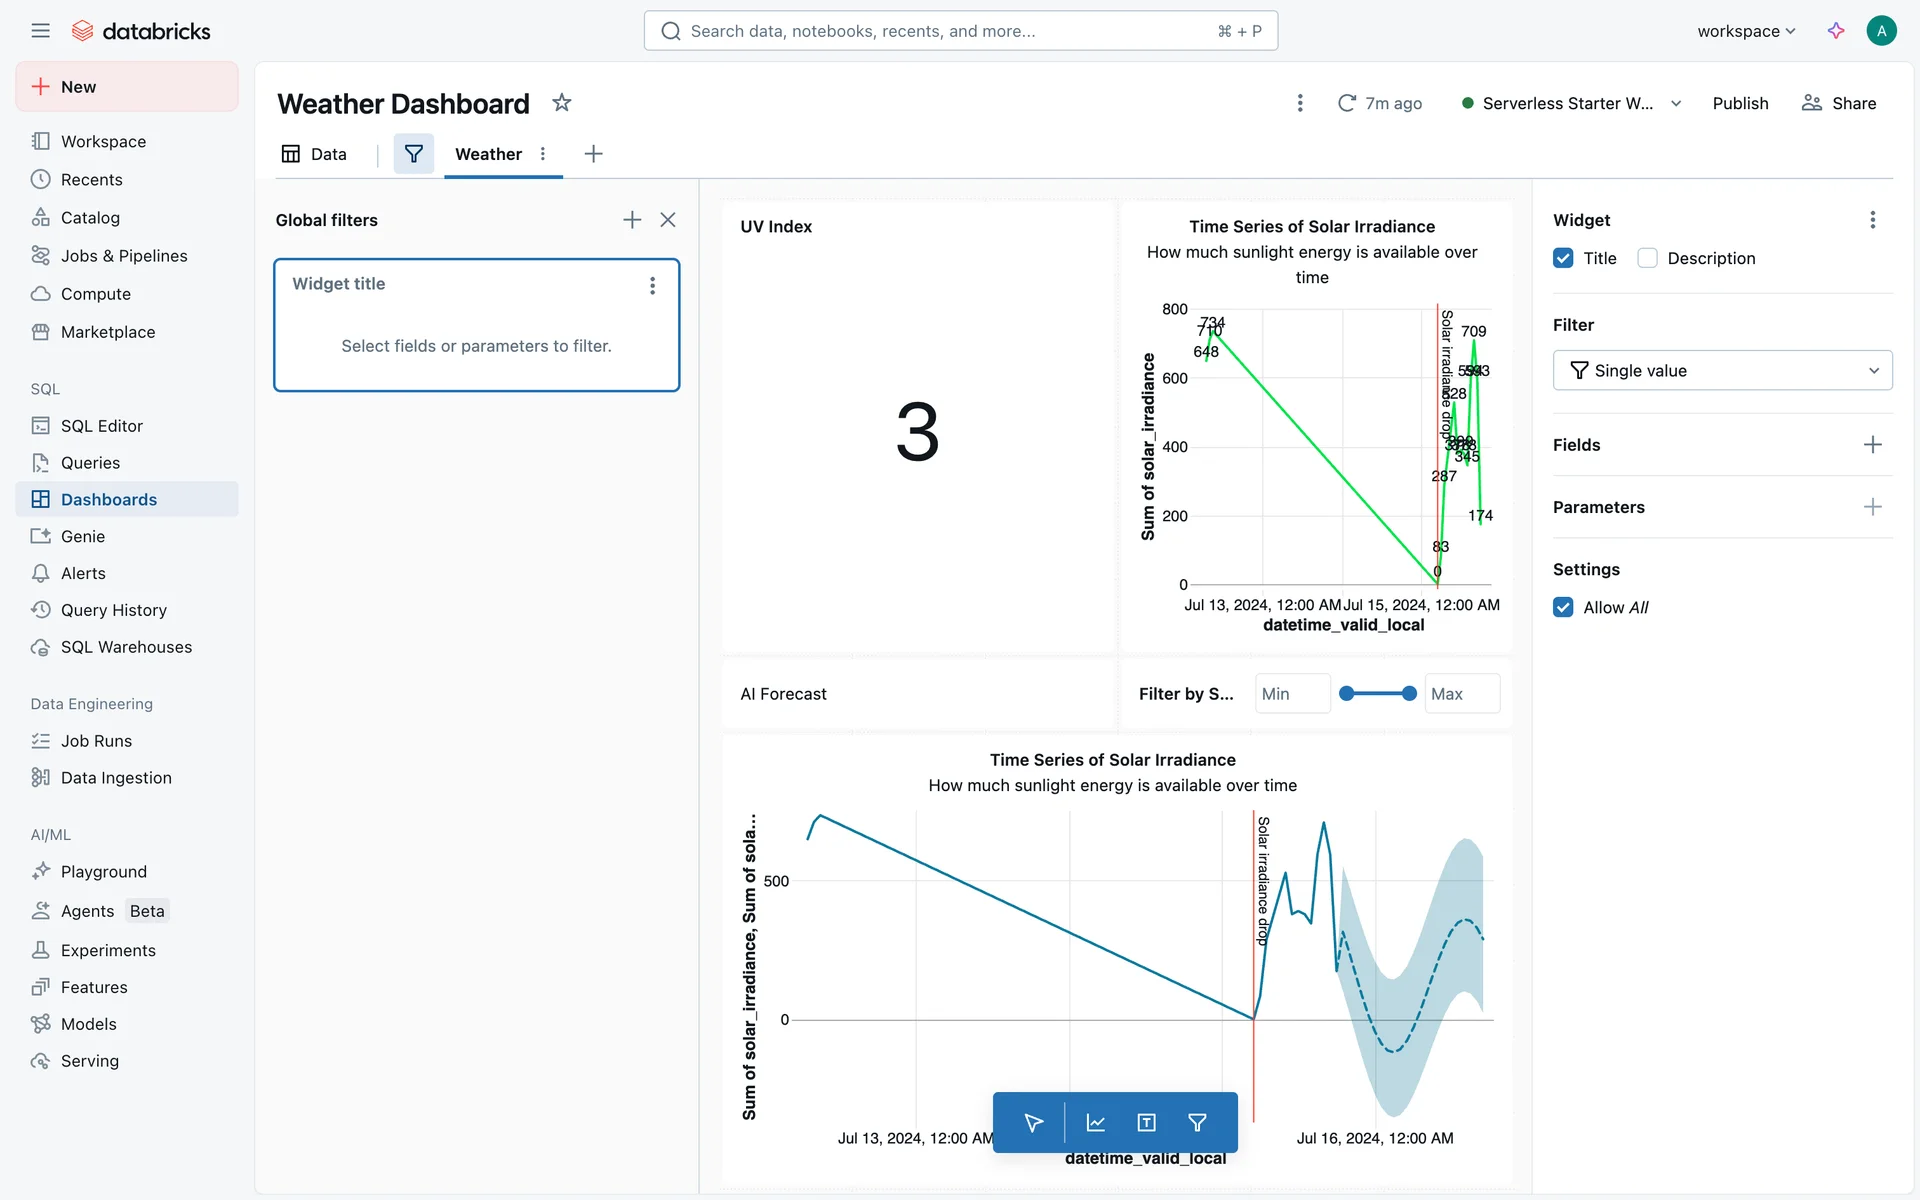Expand the Serverless Starter Warehouse selector
Screen dimensions: 1920x1200
[x=1572, y=103]
